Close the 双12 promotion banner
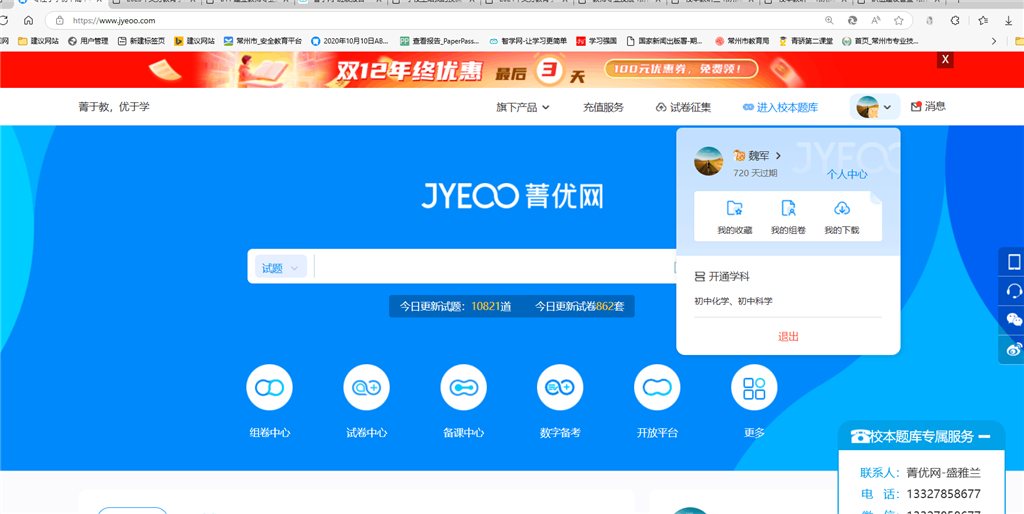Screen dimensions: 1024x514 click(945, 60)
